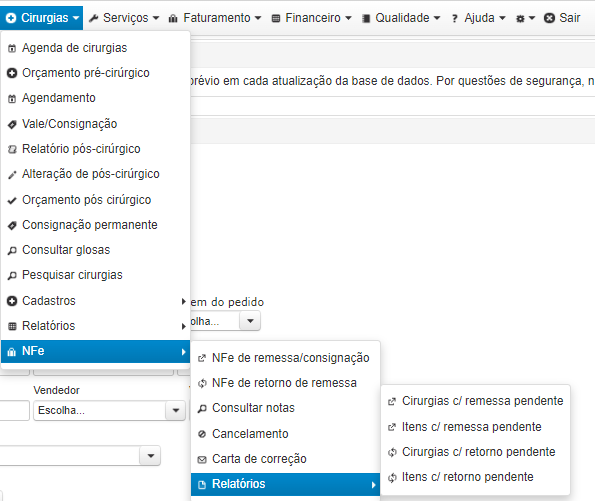Open the Financeiro menu
The width and height of the screenshot is (595, 501).
(312, 18)
